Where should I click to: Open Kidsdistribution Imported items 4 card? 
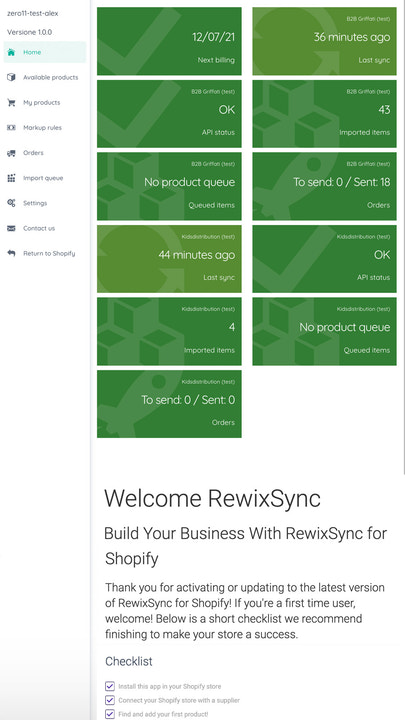[169, 332]
